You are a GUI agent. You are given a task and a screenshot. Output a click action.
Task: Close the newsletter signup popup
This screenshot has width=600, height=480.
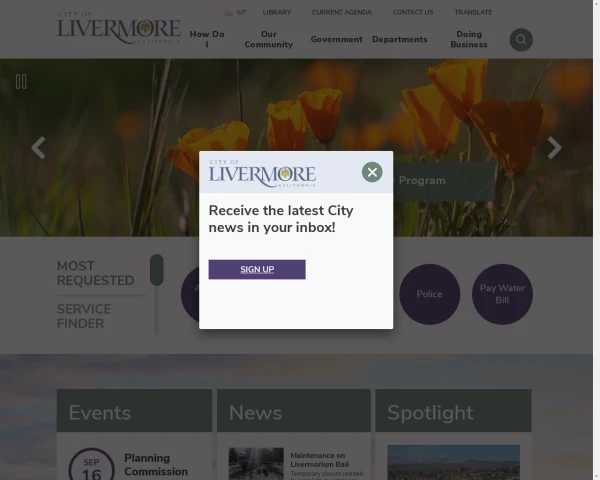click(x=372, y=172)
